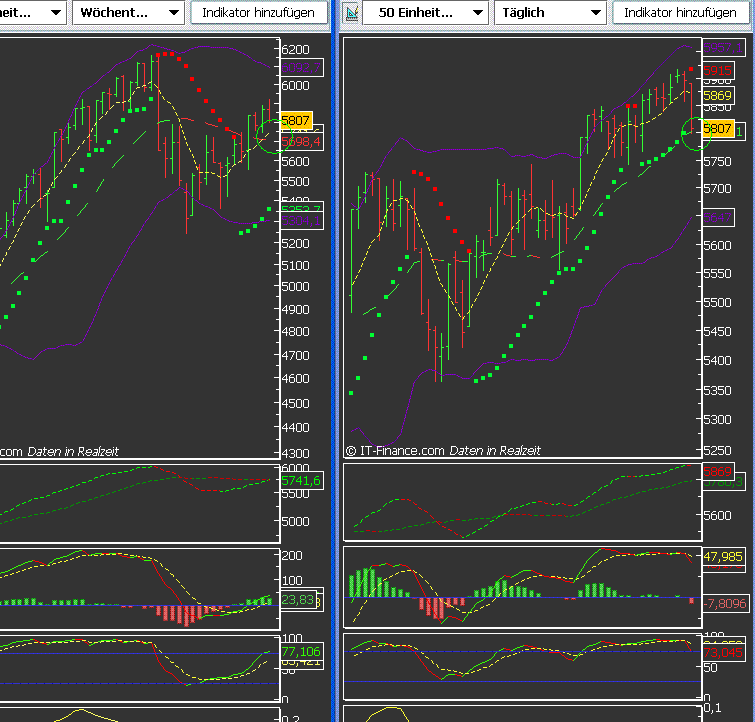This screenshot has height=722, width=755.
Task: Click the 6200 axis tick on the weekly chart
Action: (296, 50)
